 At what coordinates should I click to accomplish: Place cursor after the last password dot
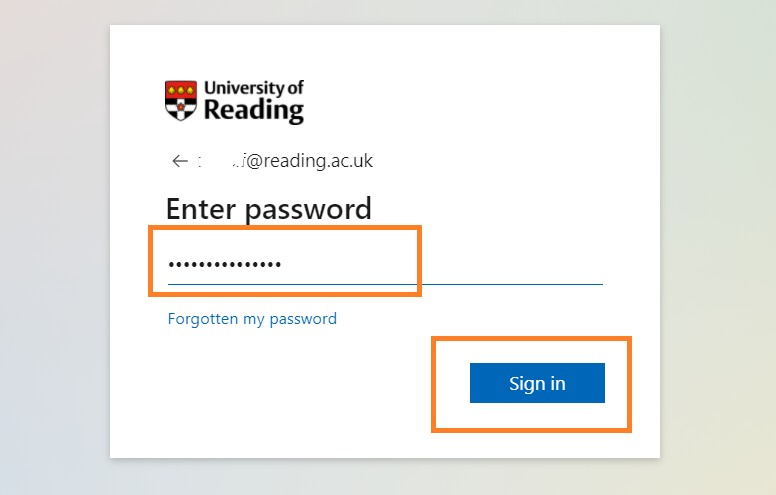tap(284, 265)
